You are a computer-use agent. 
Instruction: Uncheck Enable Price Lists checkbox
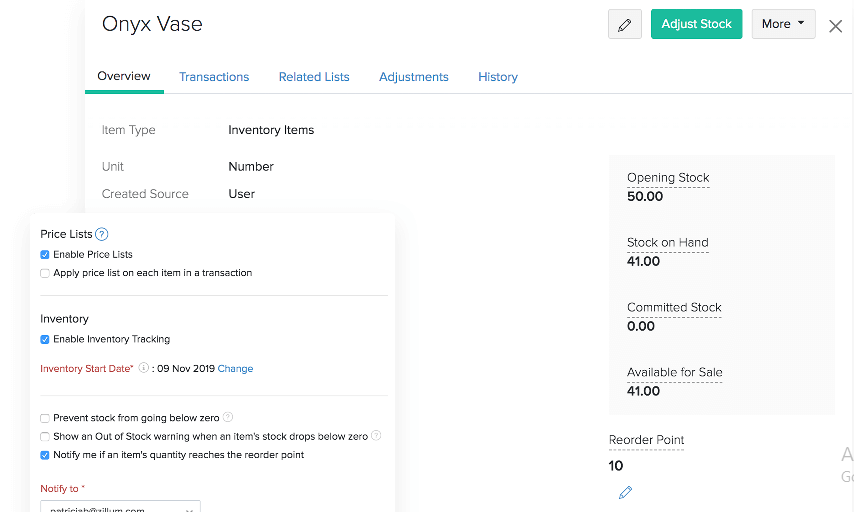(45, 255)
